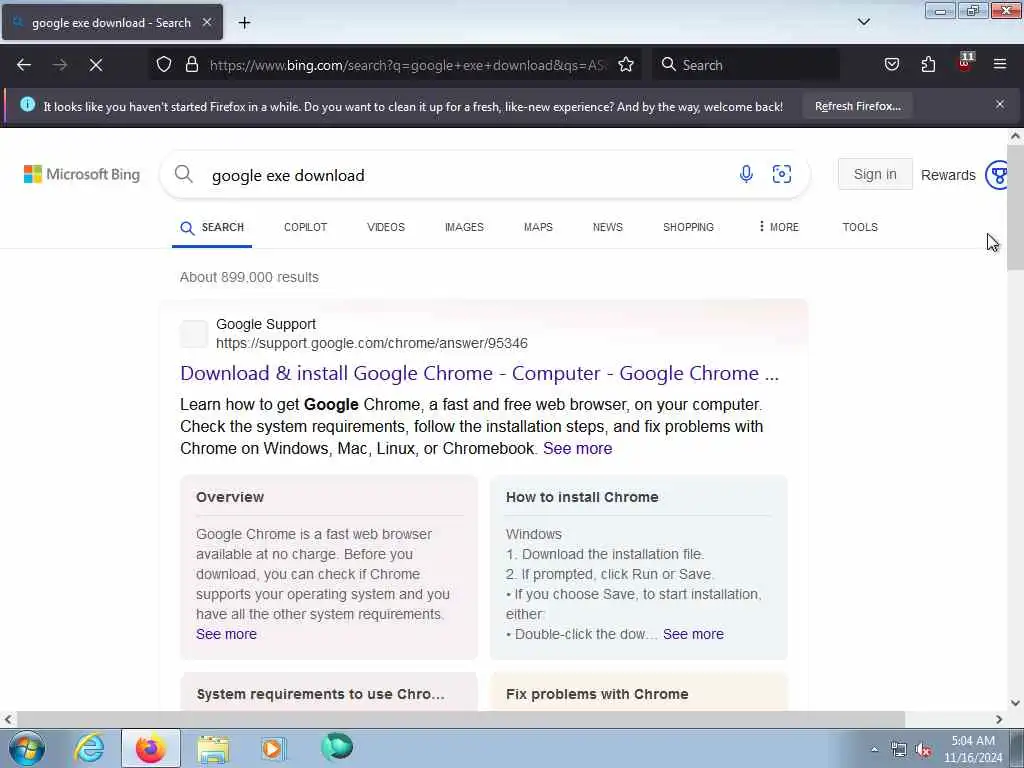This screenshot has height=768, width=1024.
Task: Click See more after result description
Action: pos(577,449)
